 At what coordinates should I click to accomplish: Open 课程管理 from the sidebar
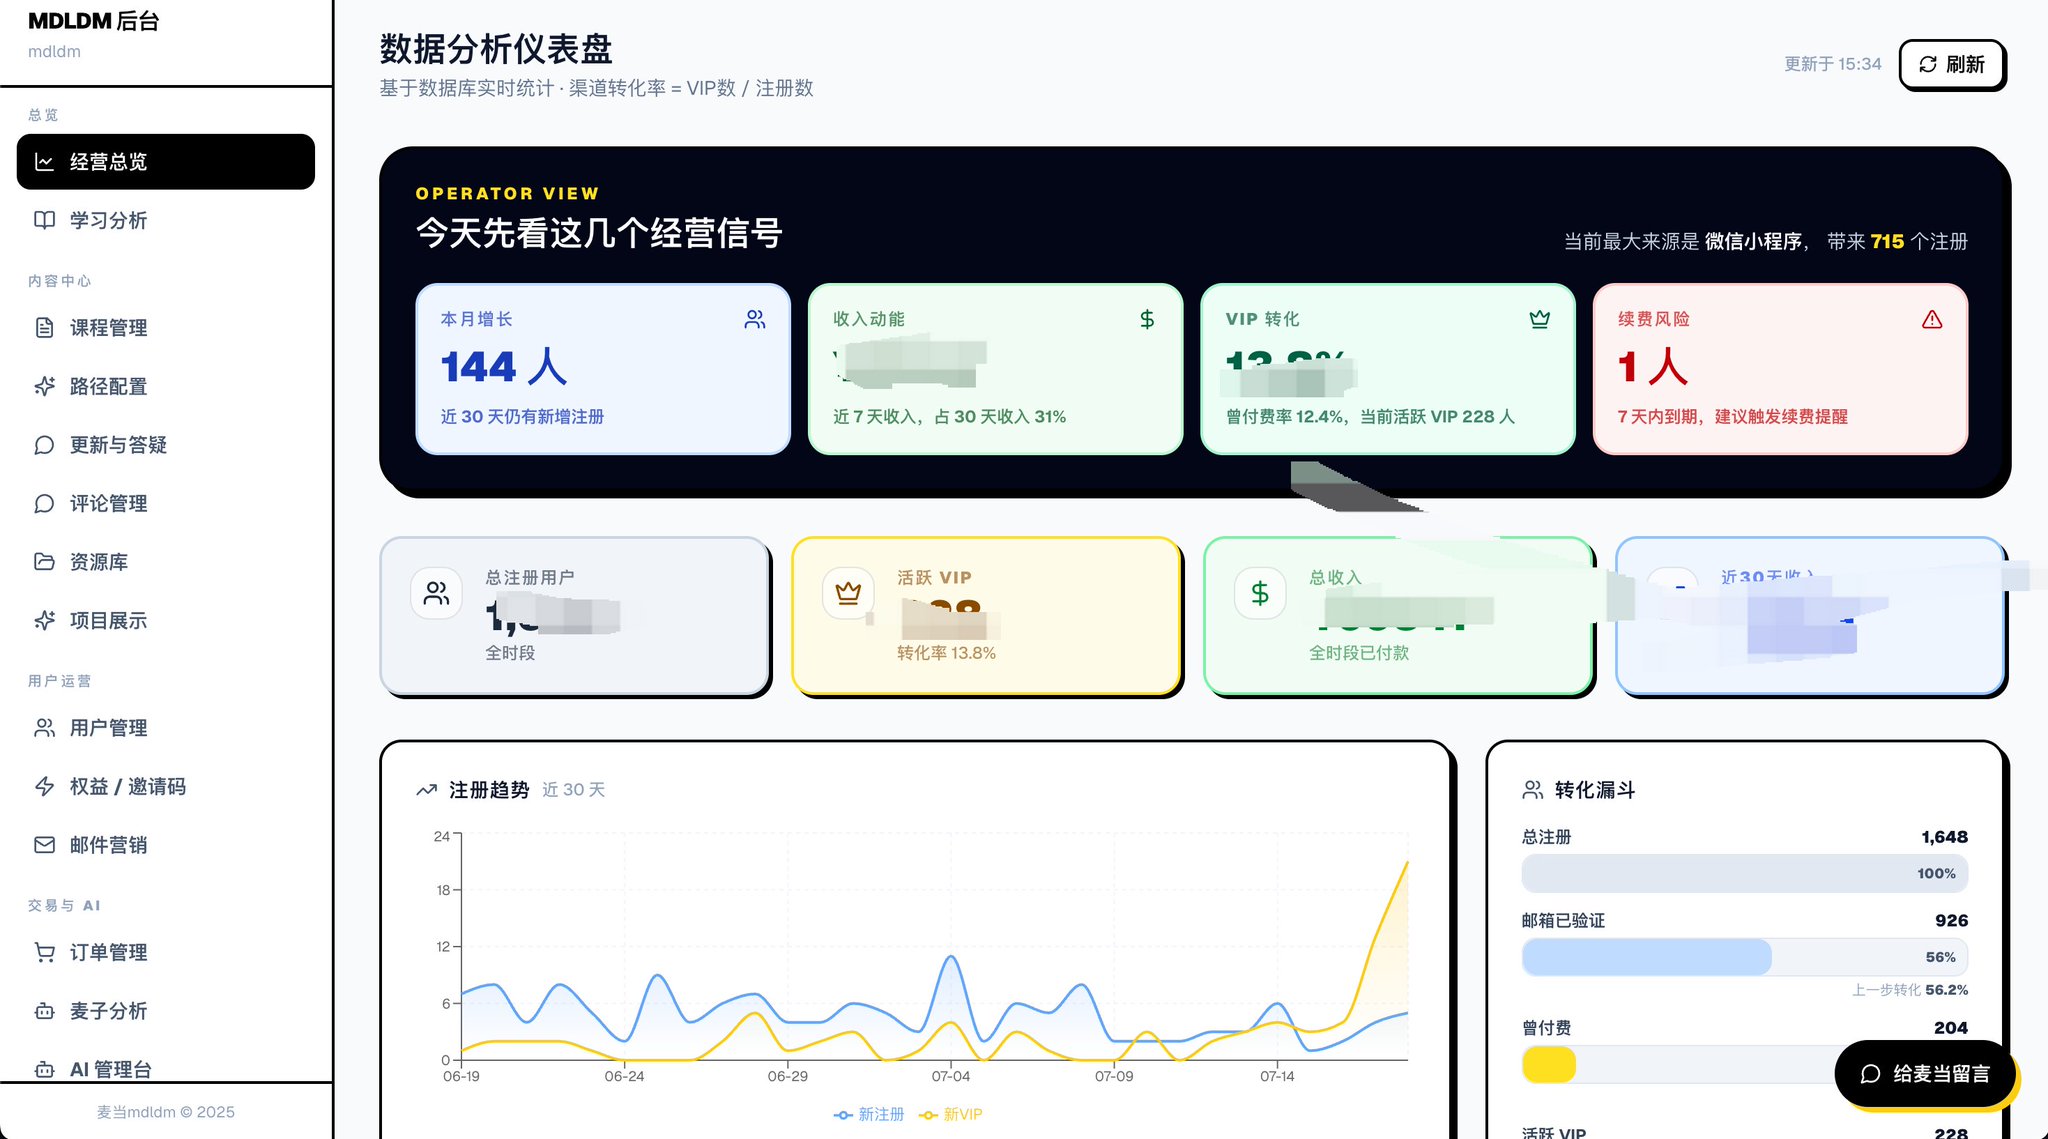tap(166, 328)
